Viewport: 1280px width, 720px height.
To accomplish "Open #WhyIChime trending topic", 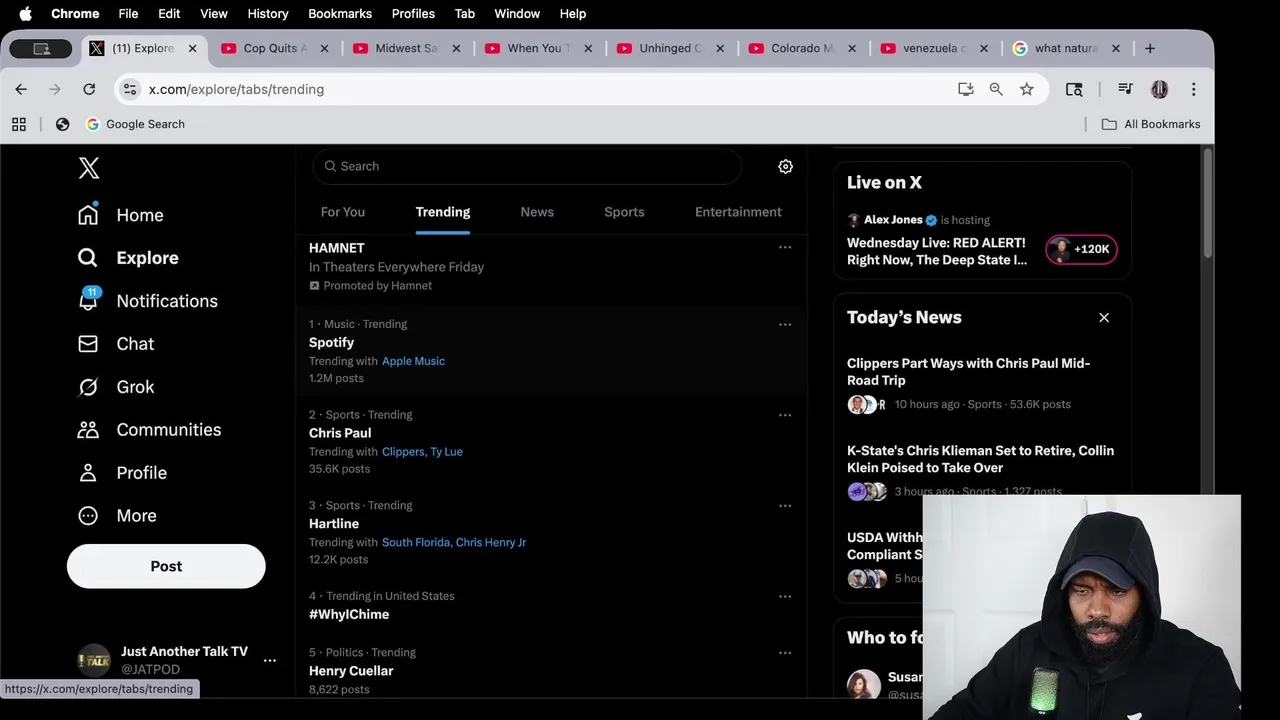I will pos(349,614).
